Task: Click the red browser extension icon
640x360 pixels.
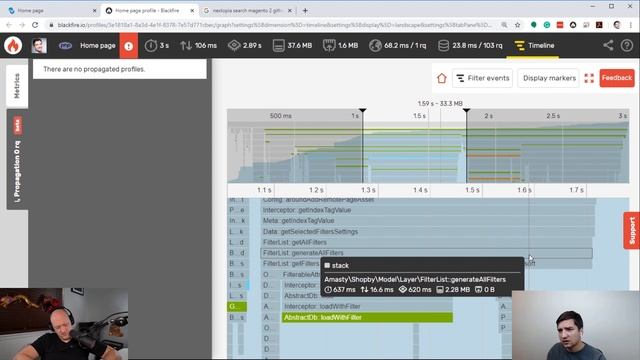Action: [x=560, y=25]
